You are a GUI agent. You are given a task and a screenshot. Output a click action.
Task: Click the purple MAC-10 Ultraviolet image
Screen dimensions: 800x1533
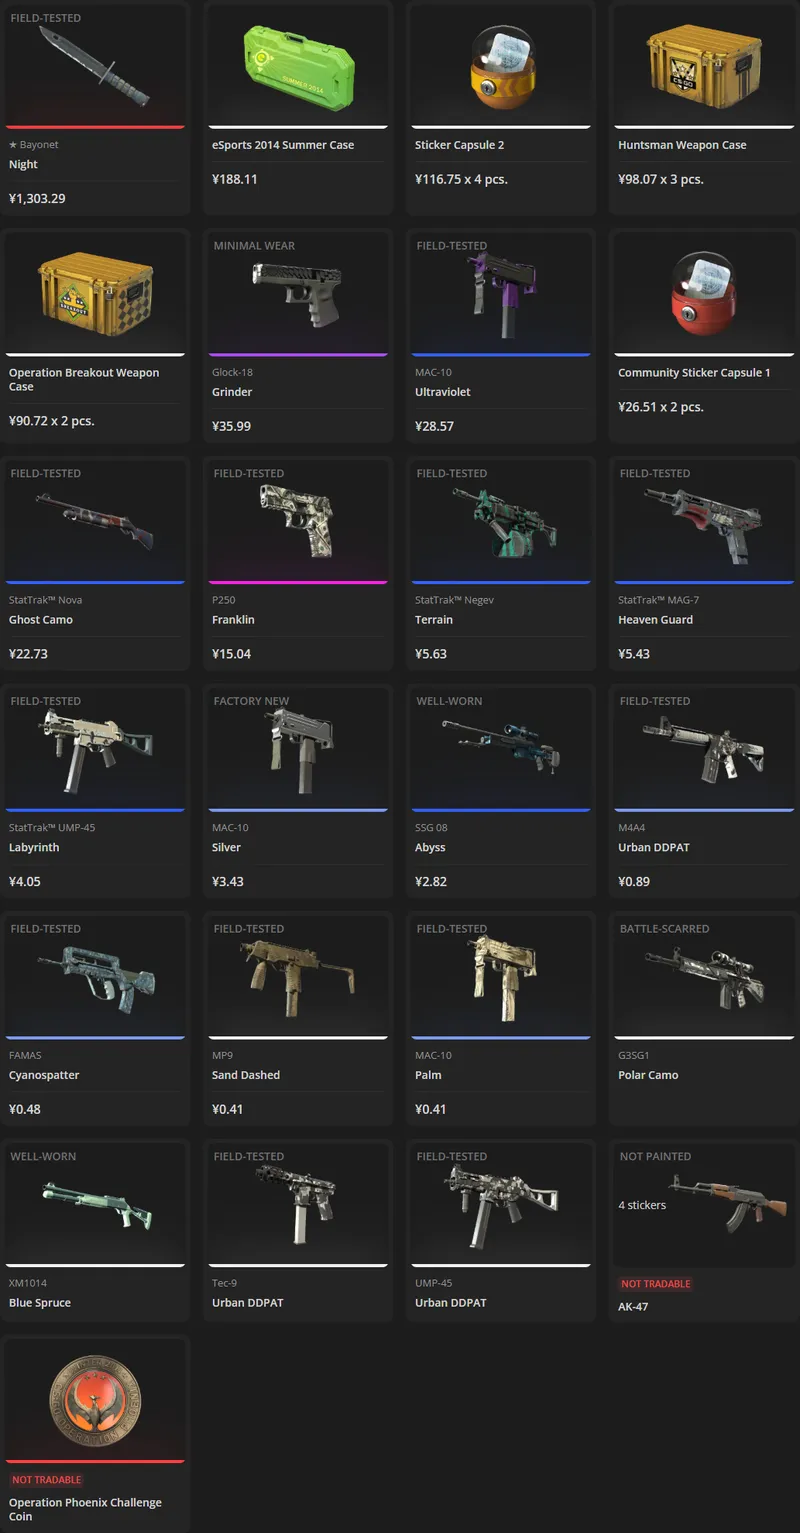point(501,293)
